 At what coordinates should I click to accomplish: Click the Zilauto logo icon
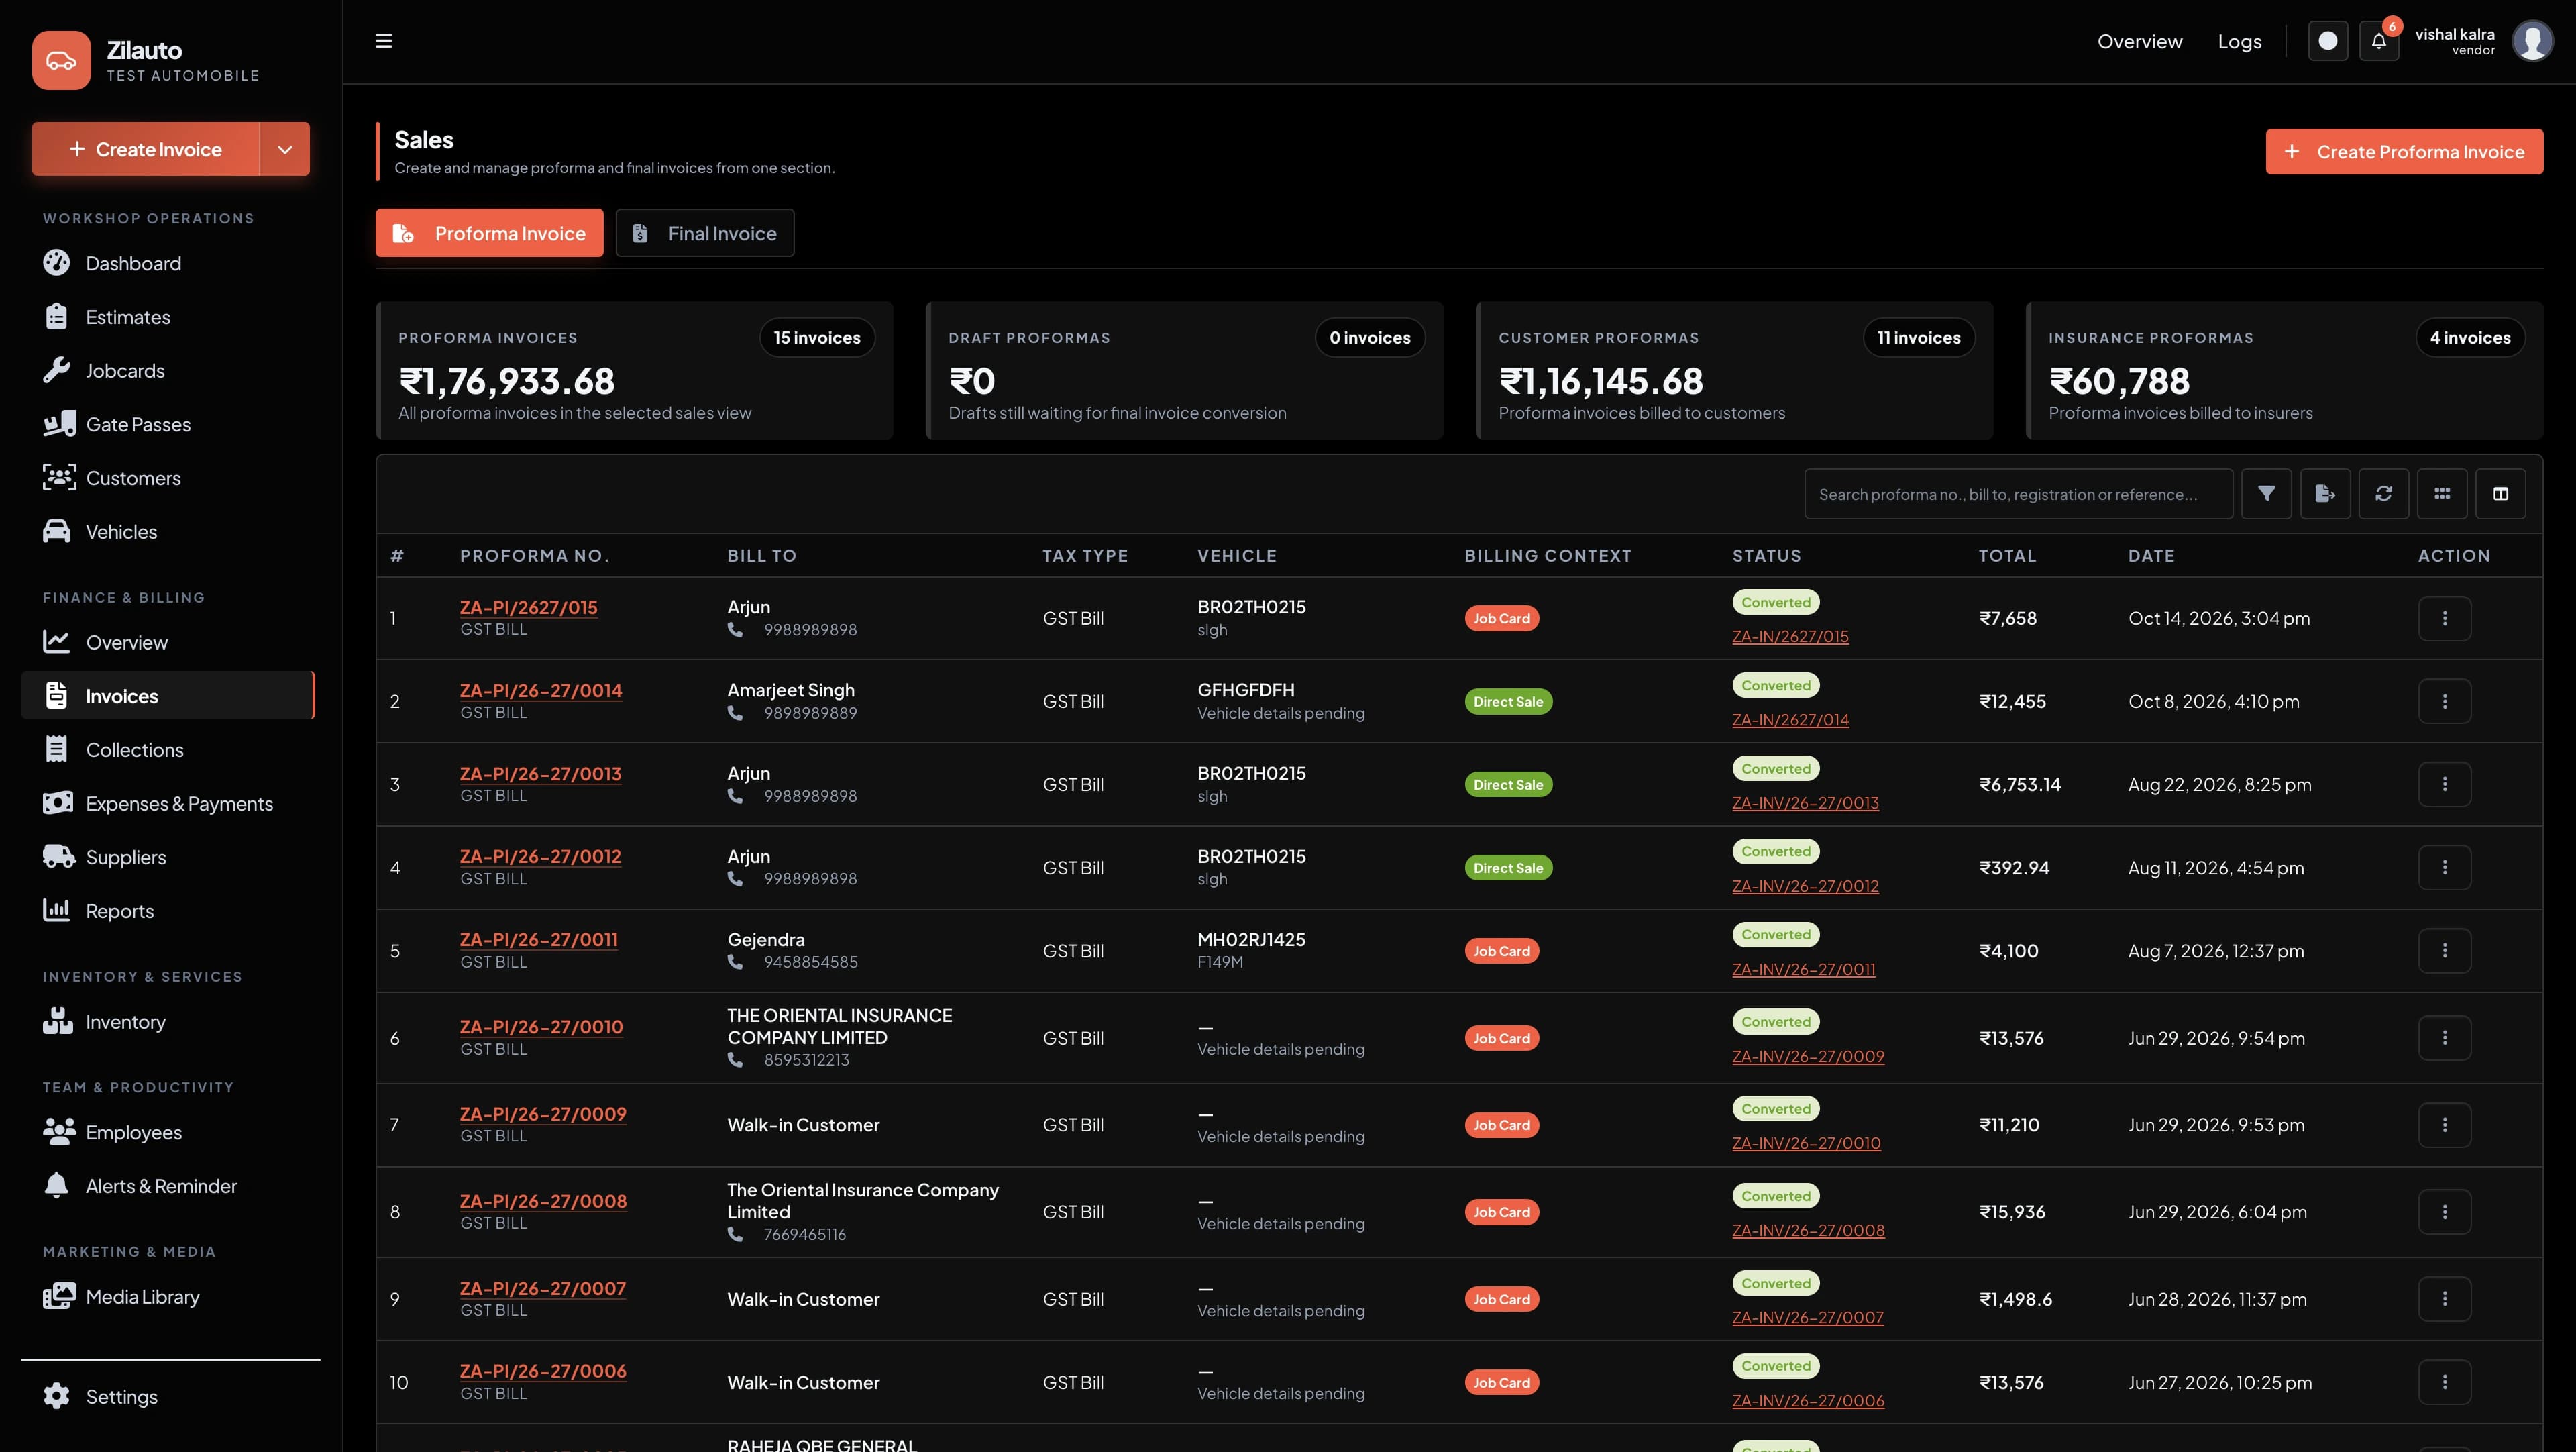[x=61, y=60]
